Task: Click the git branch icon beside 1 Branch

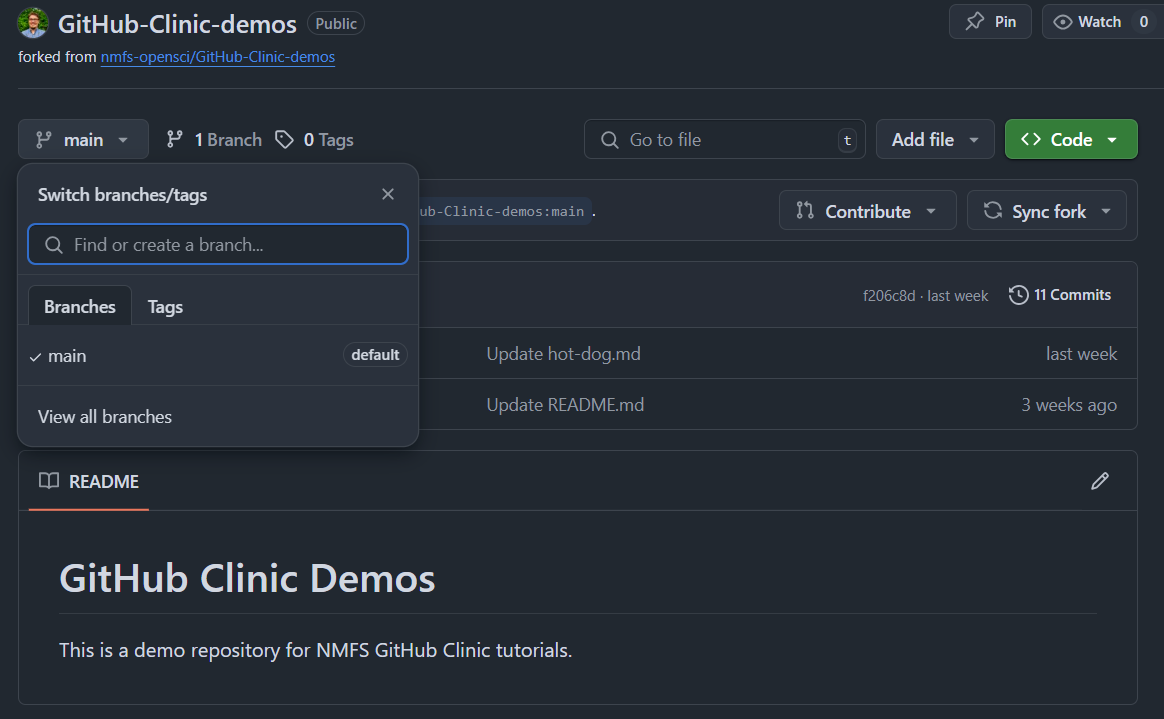Action: point(174,139)
